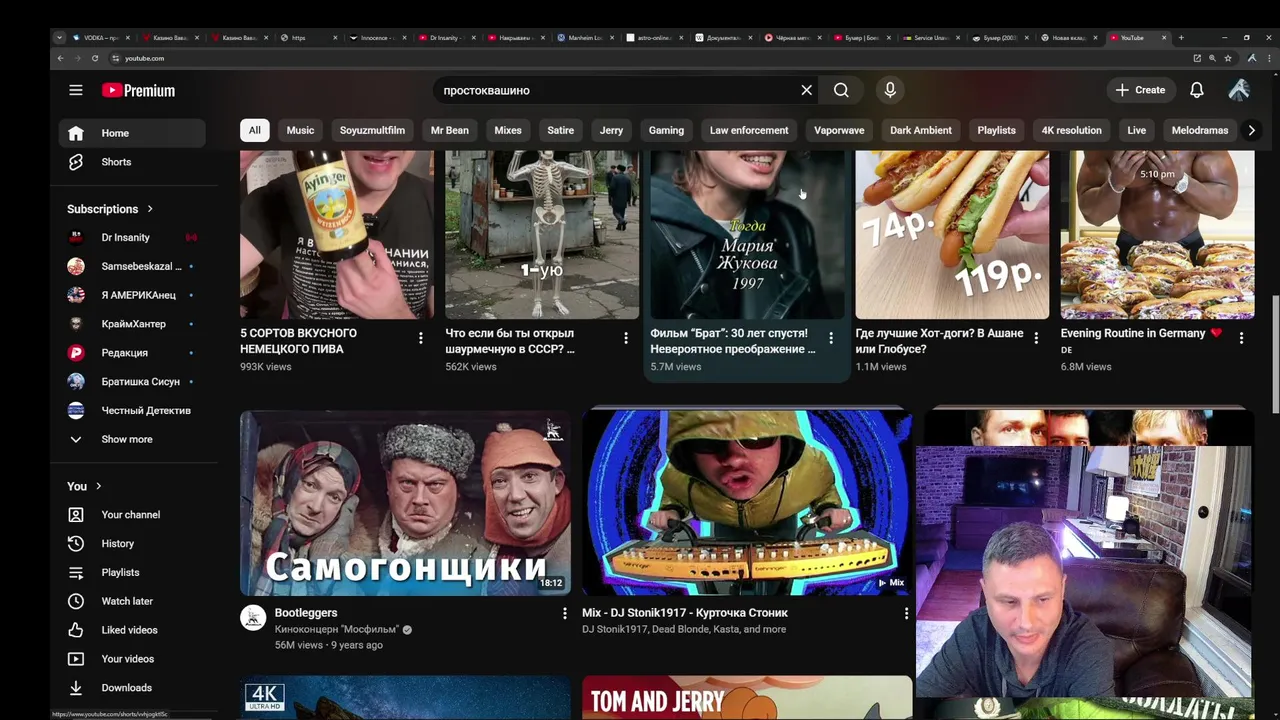The image size is (1280, 720).
Task: Open options for Evening Routine in Germany
Action: pos(1241,338)
